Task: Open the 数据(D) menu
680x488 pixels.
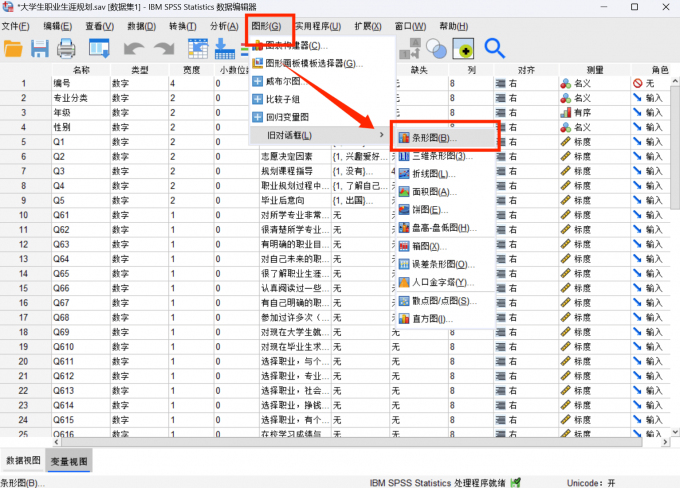Action: (141, 26)
